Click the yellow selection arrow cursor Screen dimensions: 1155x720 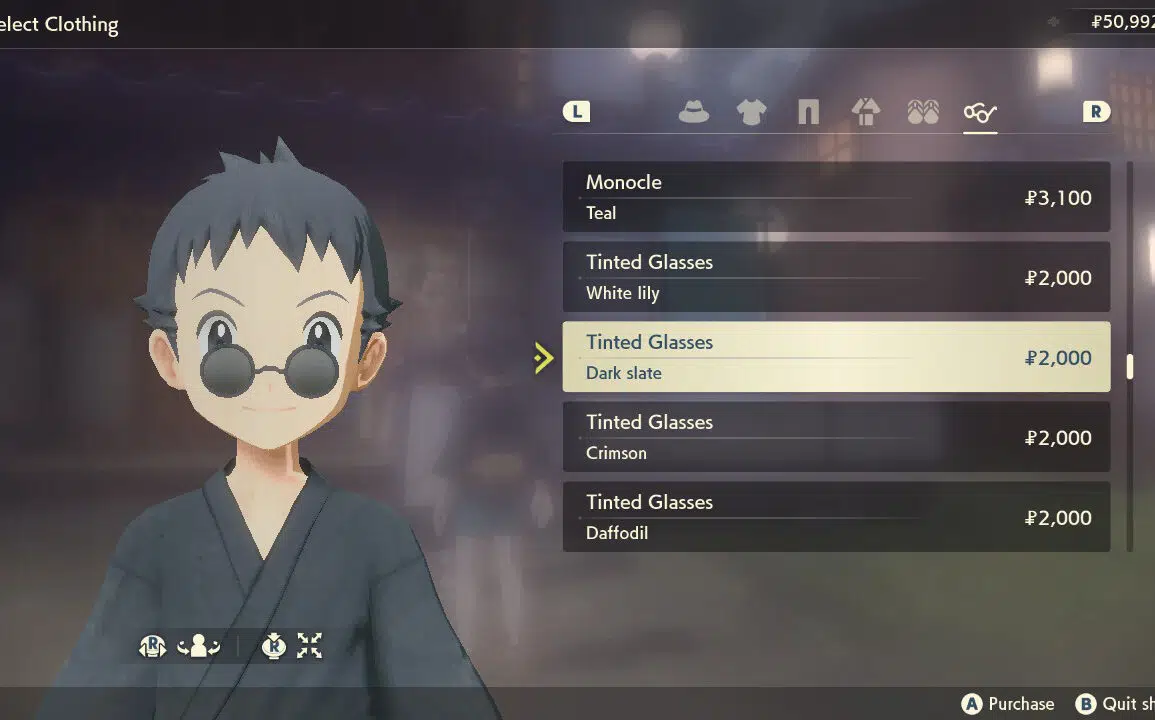544,358
